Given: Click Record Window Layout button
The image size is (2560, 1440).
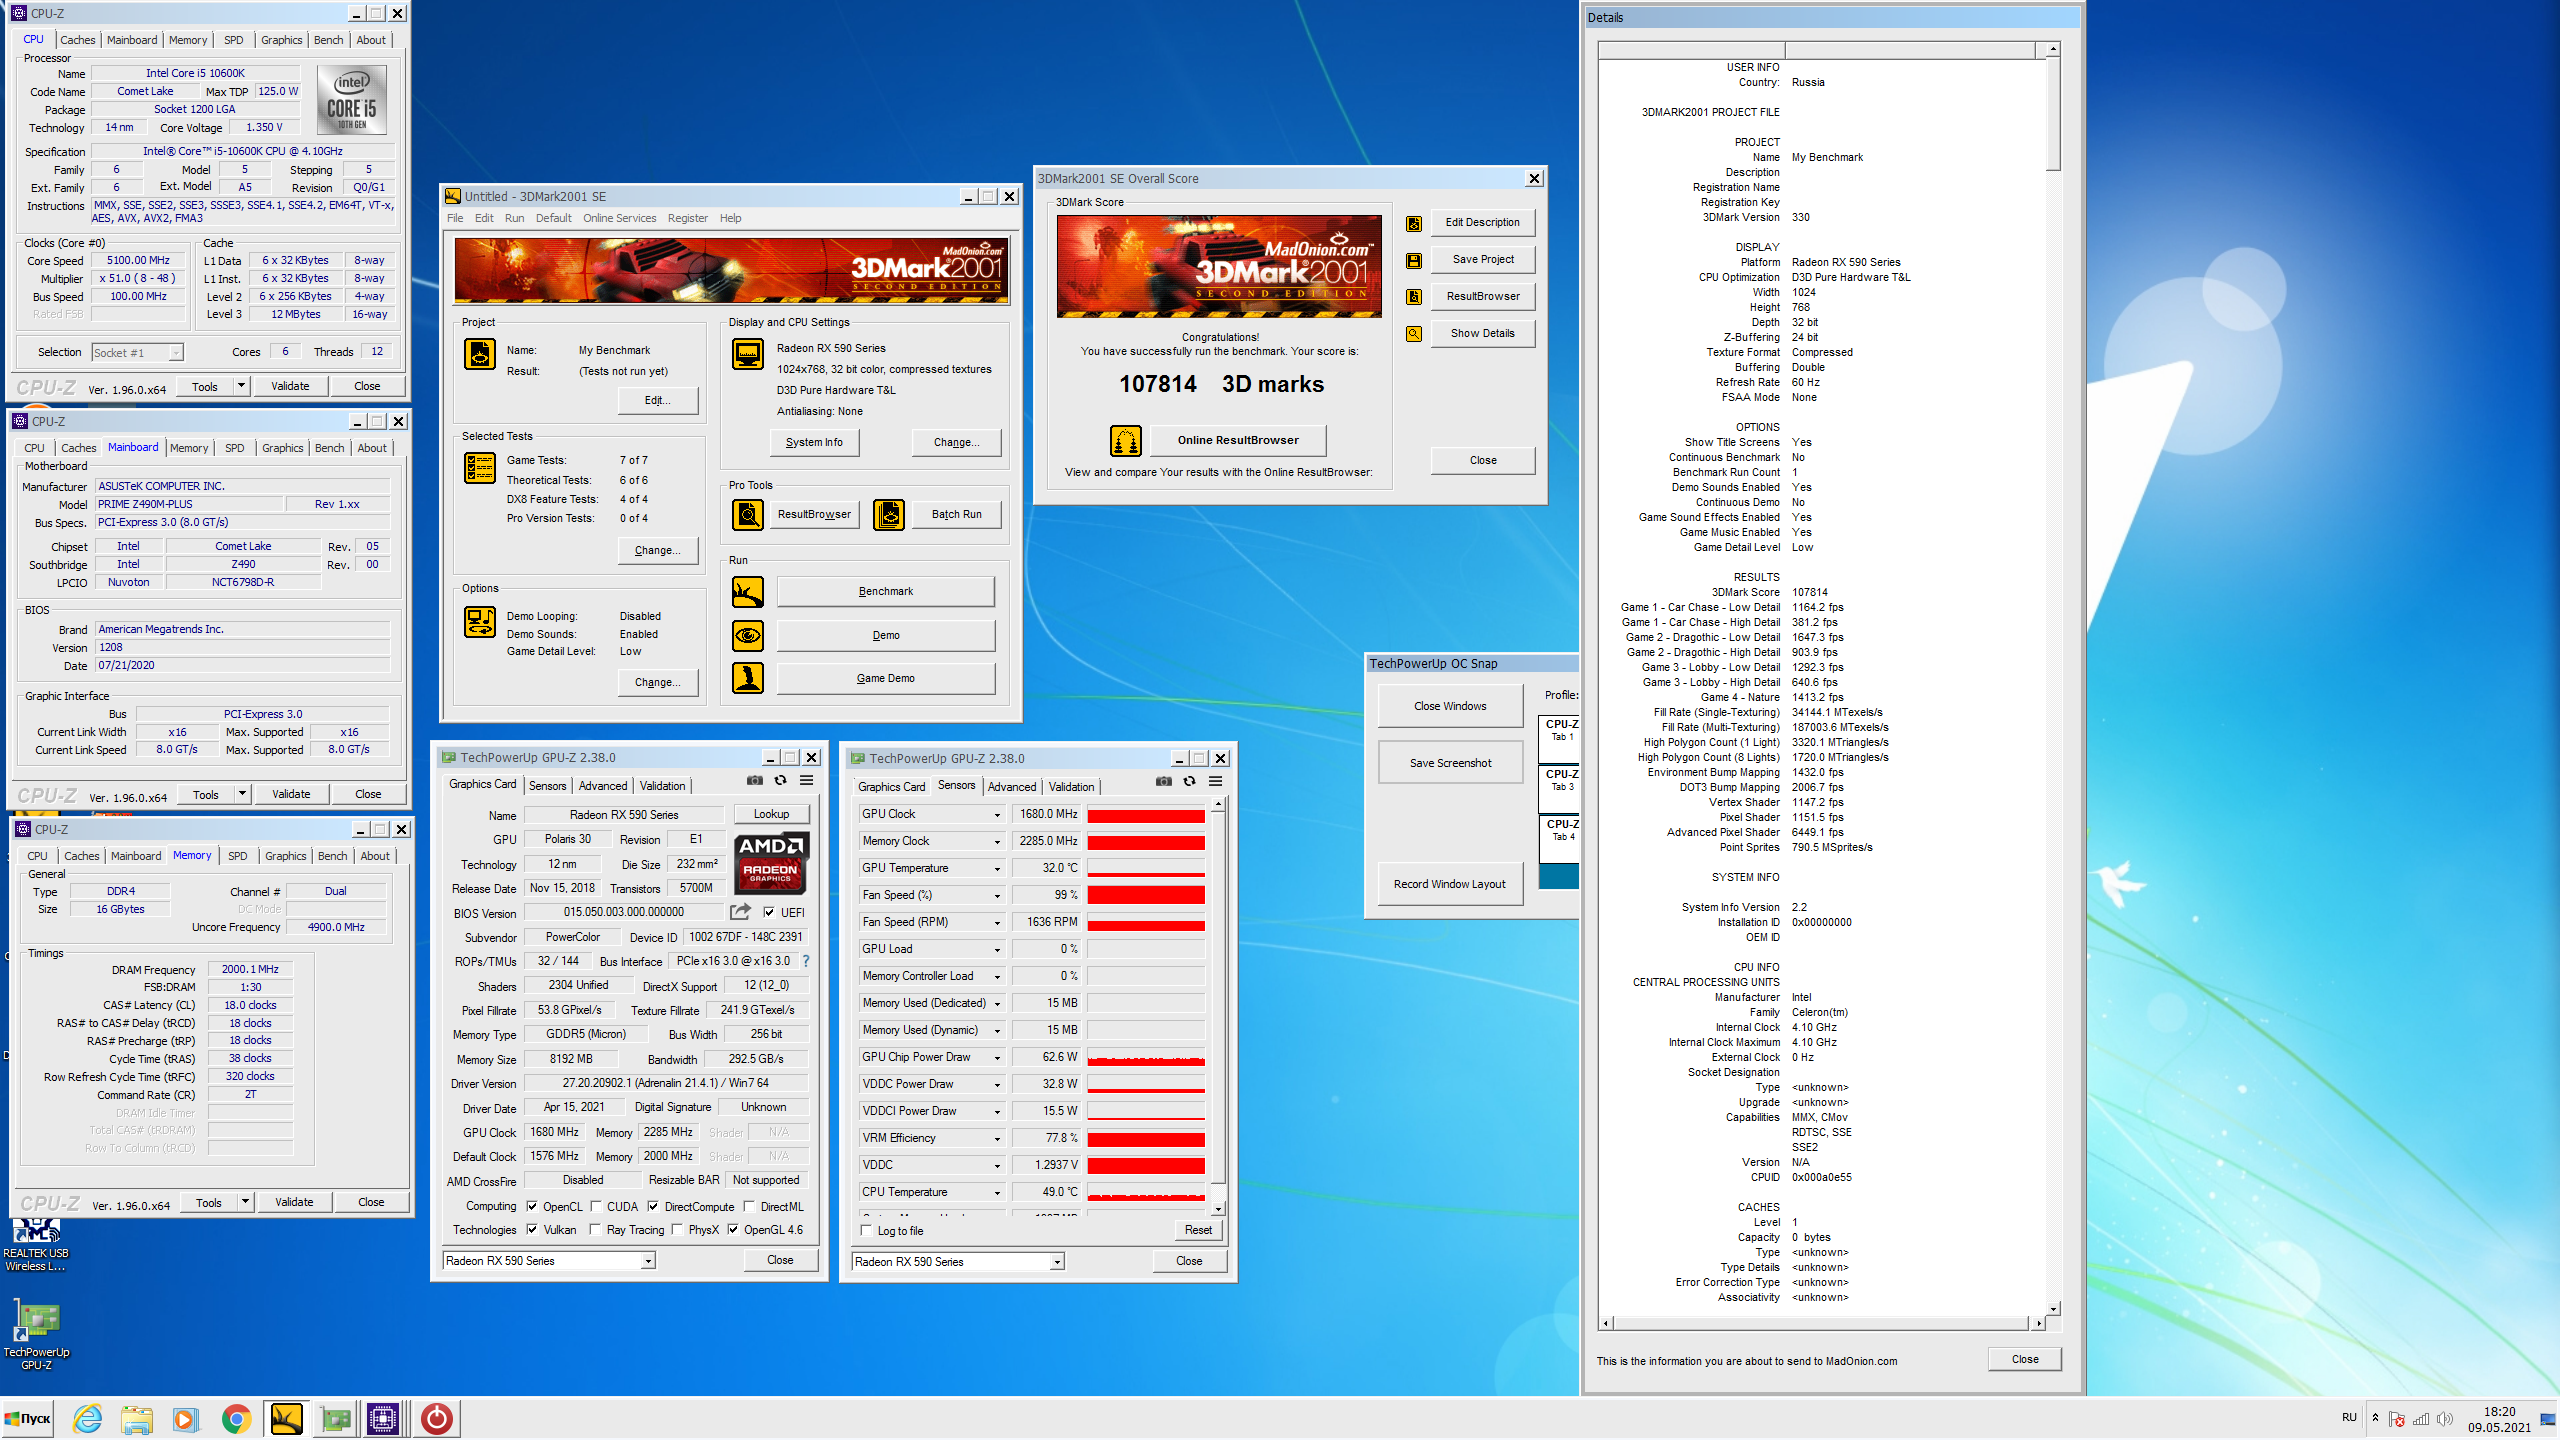Looking at the screenshot, I should 1450,884.
